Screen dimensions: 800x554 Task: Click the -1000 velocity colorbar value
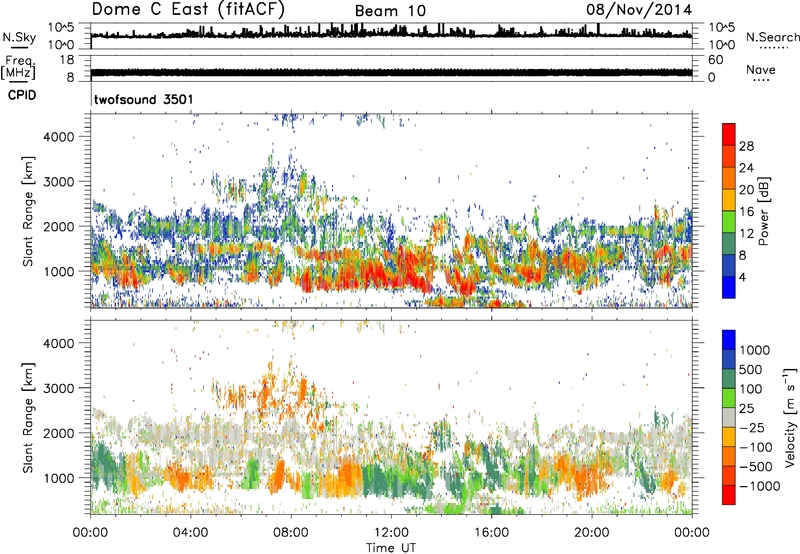[759, 486]
